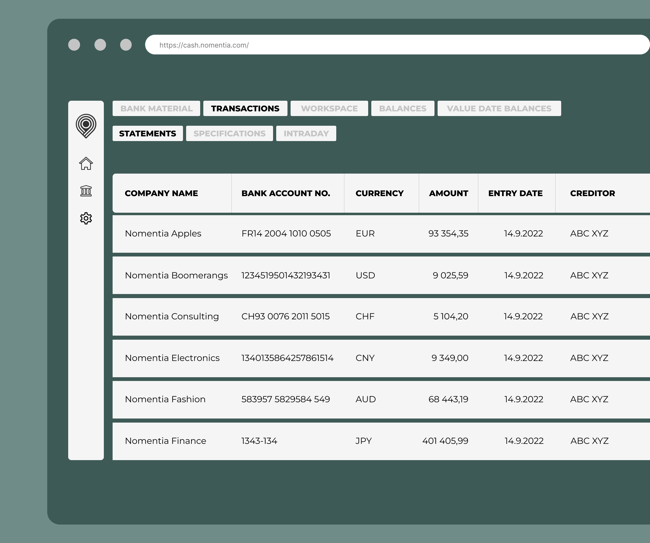Viewport: 650px width, 543px height.
Task: Select the Nomentia Fashion company name
Action: (165, 400)
